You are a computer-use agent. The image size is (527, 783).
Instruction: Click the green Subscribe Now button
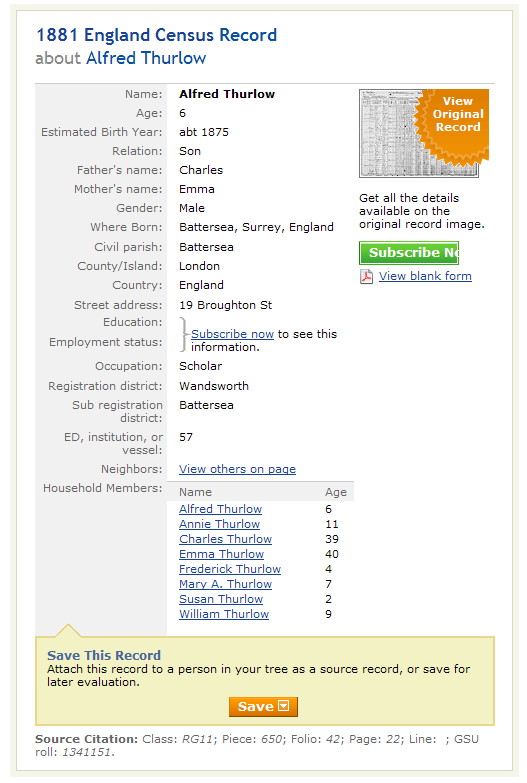click(409, 253)
